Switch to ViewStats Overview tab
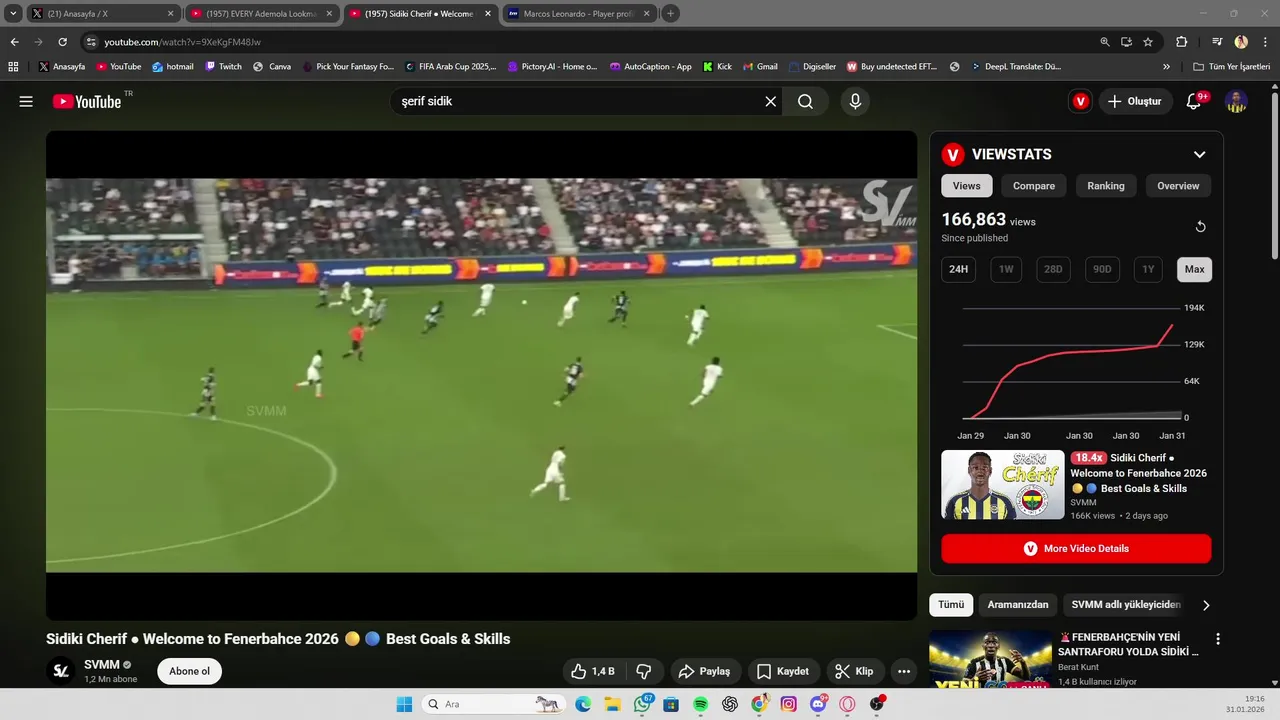The height and width of the screenshot is (720, 1280). pyautogui.click(x=1178, y=186)
